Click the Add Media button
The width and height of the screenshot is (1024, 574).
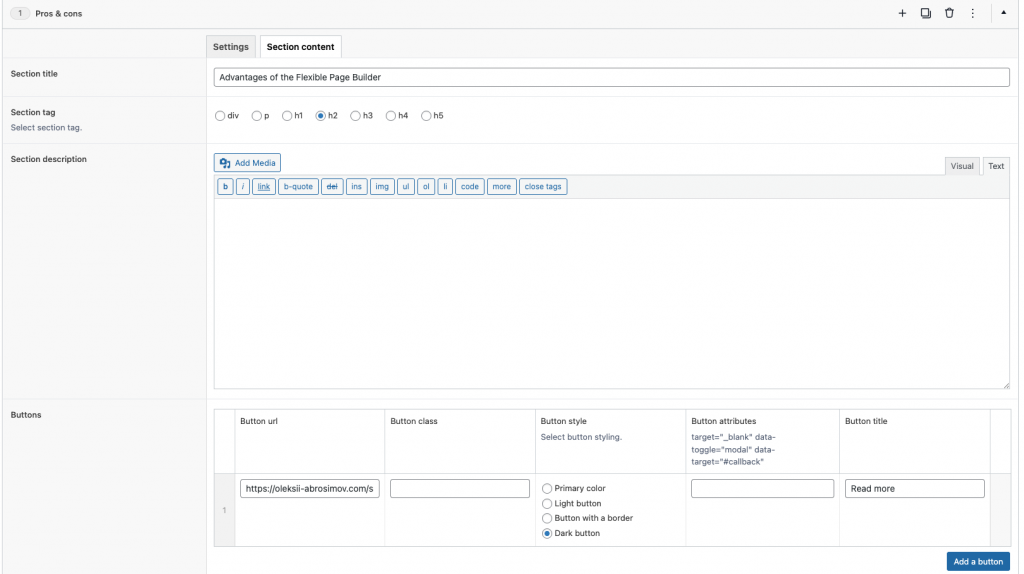pos(248,163)
